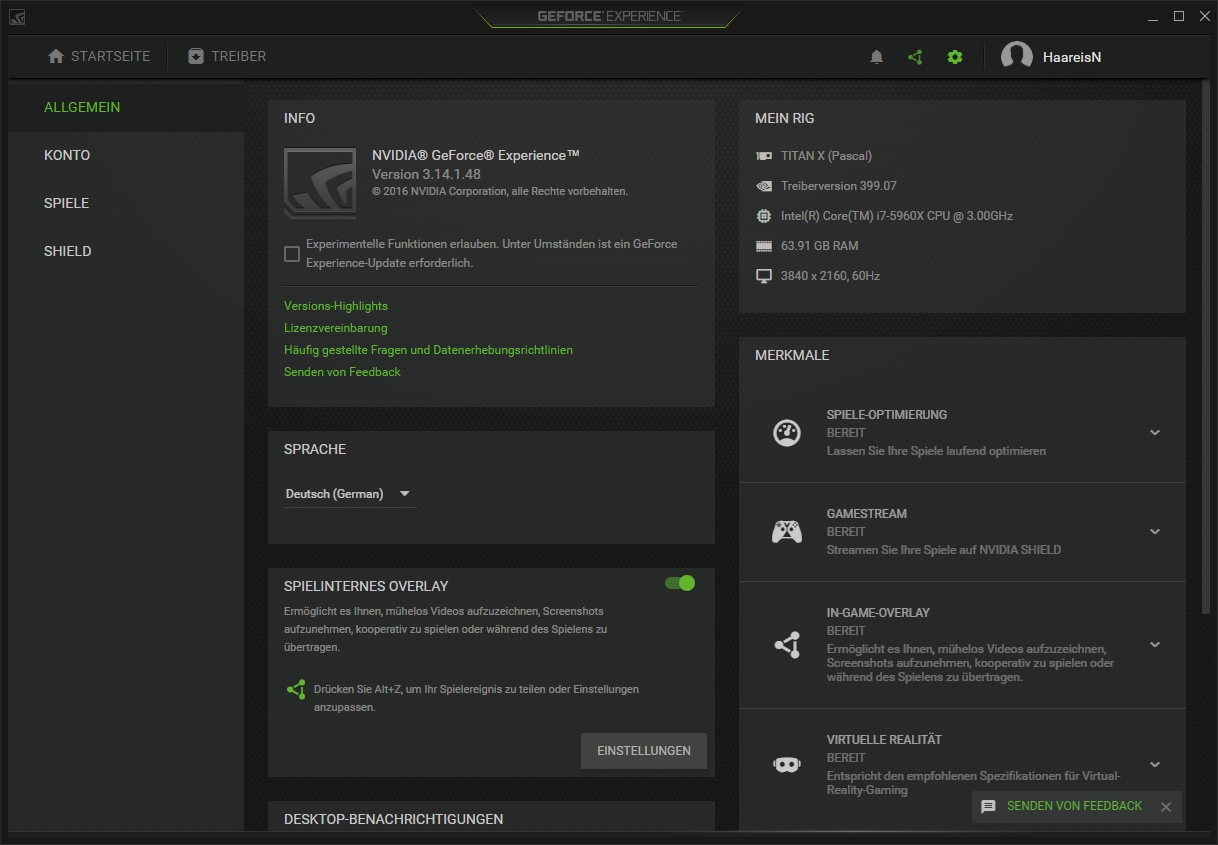Viewport: 1218px width, 845px height.
Task: Expand the Spiele-Optimierung feature row
Action: (x=1155, y=433)
